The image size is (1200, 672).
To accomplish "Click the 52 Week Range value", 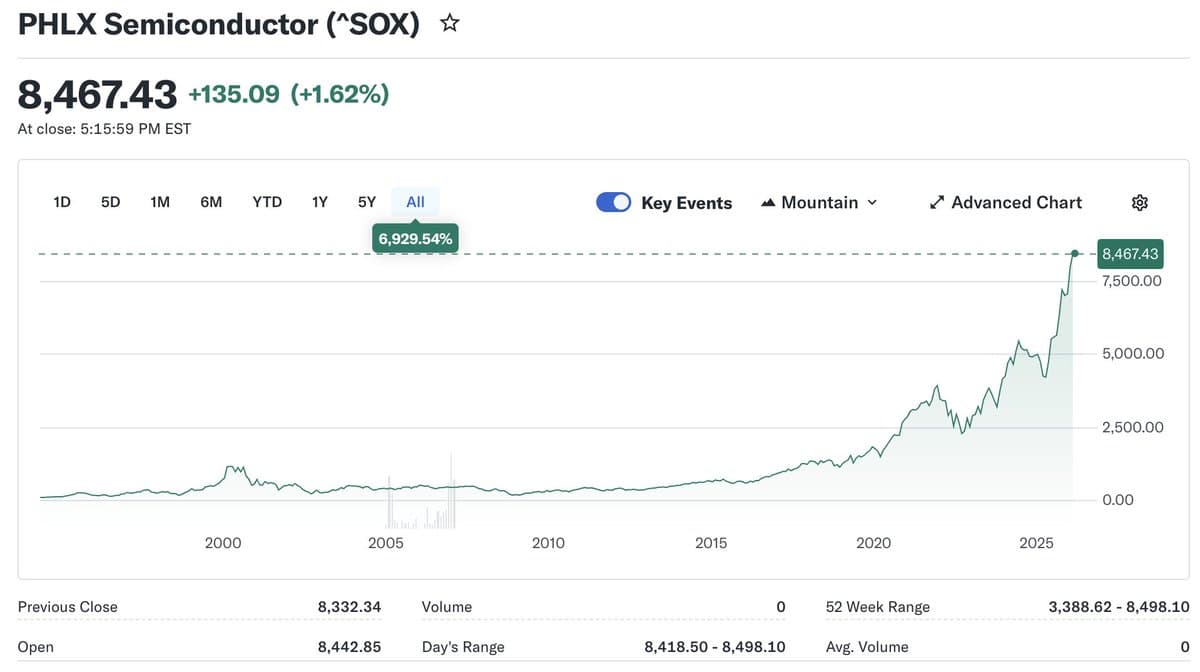I will (1119, 606).
